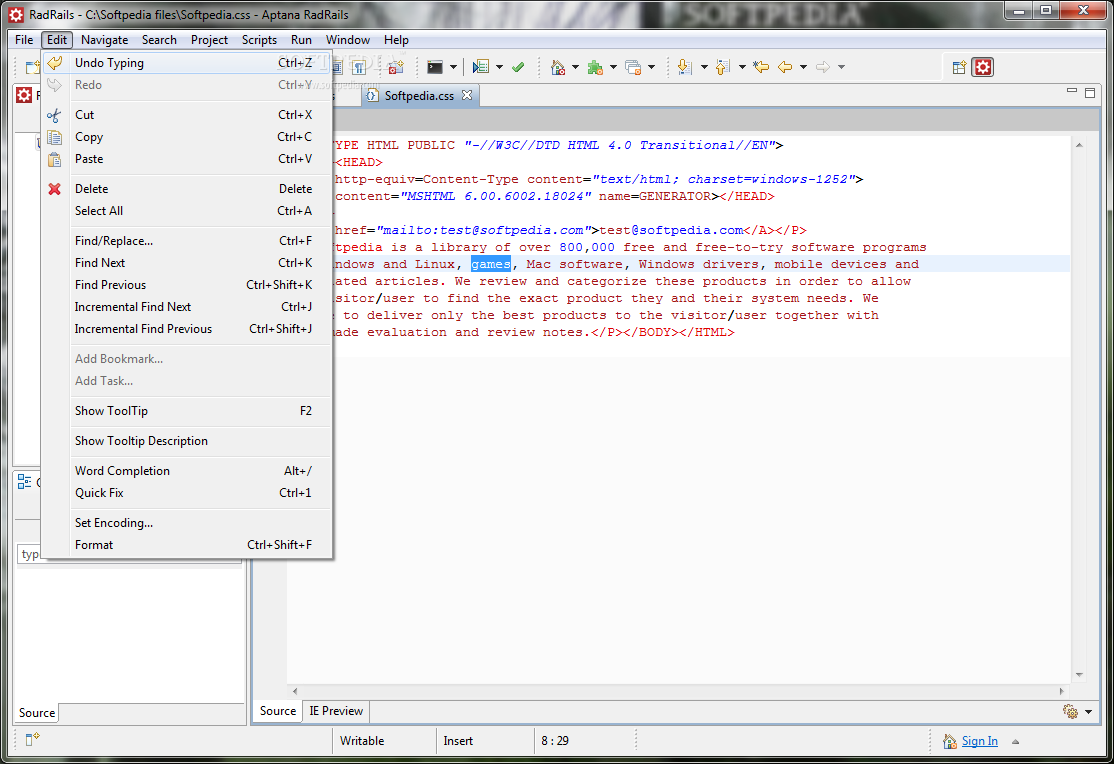Open the Scripts menu

click(259, 40)
